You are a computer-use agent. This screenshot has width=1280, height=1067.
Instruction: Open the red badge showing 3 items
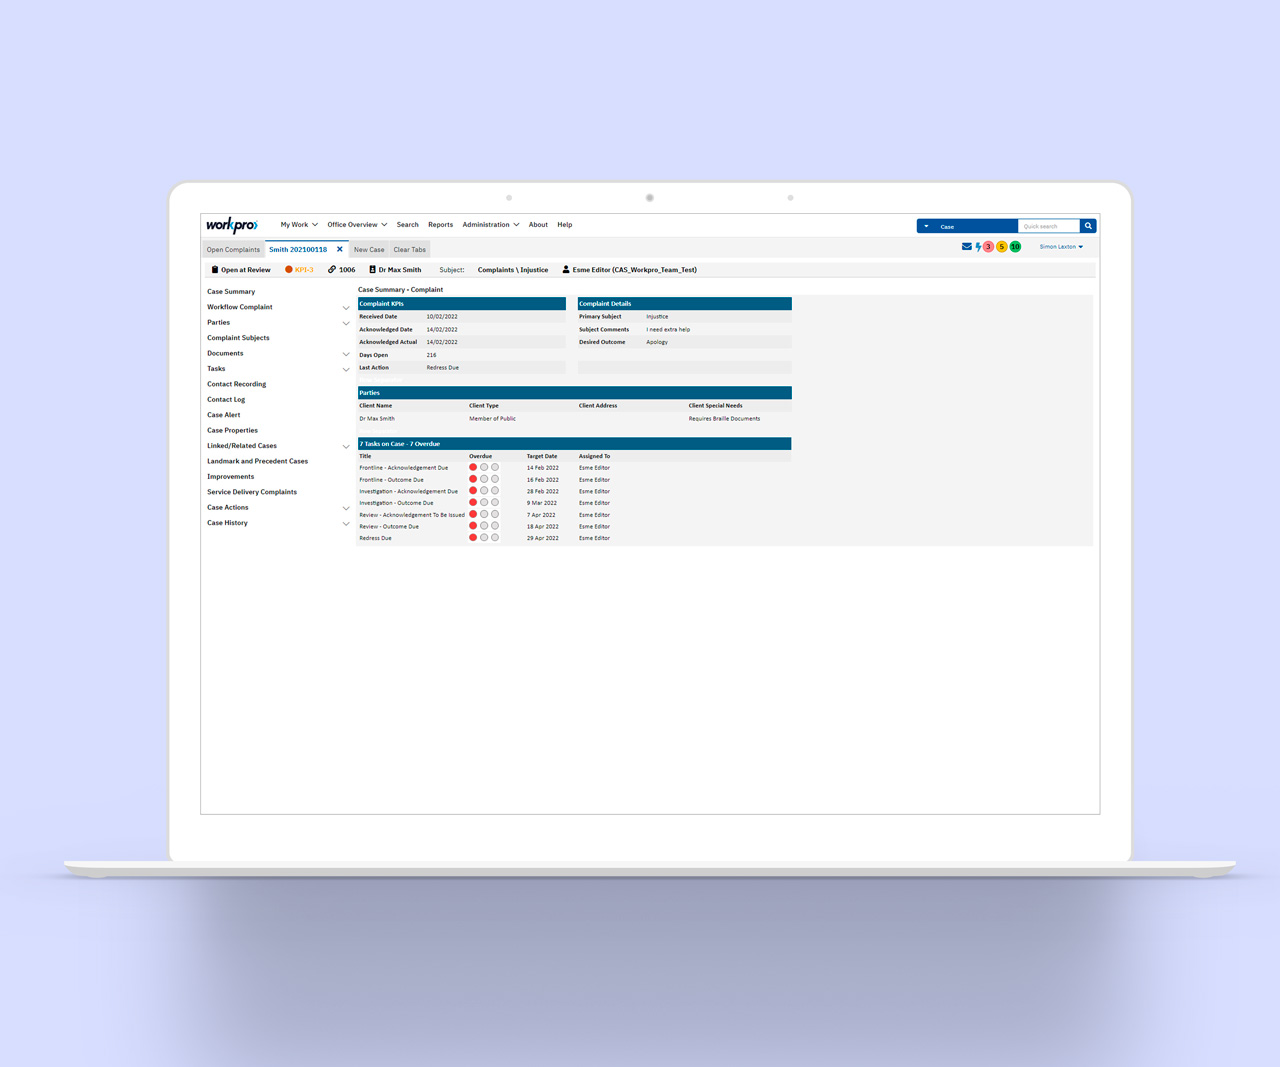(x=989, y=246)
